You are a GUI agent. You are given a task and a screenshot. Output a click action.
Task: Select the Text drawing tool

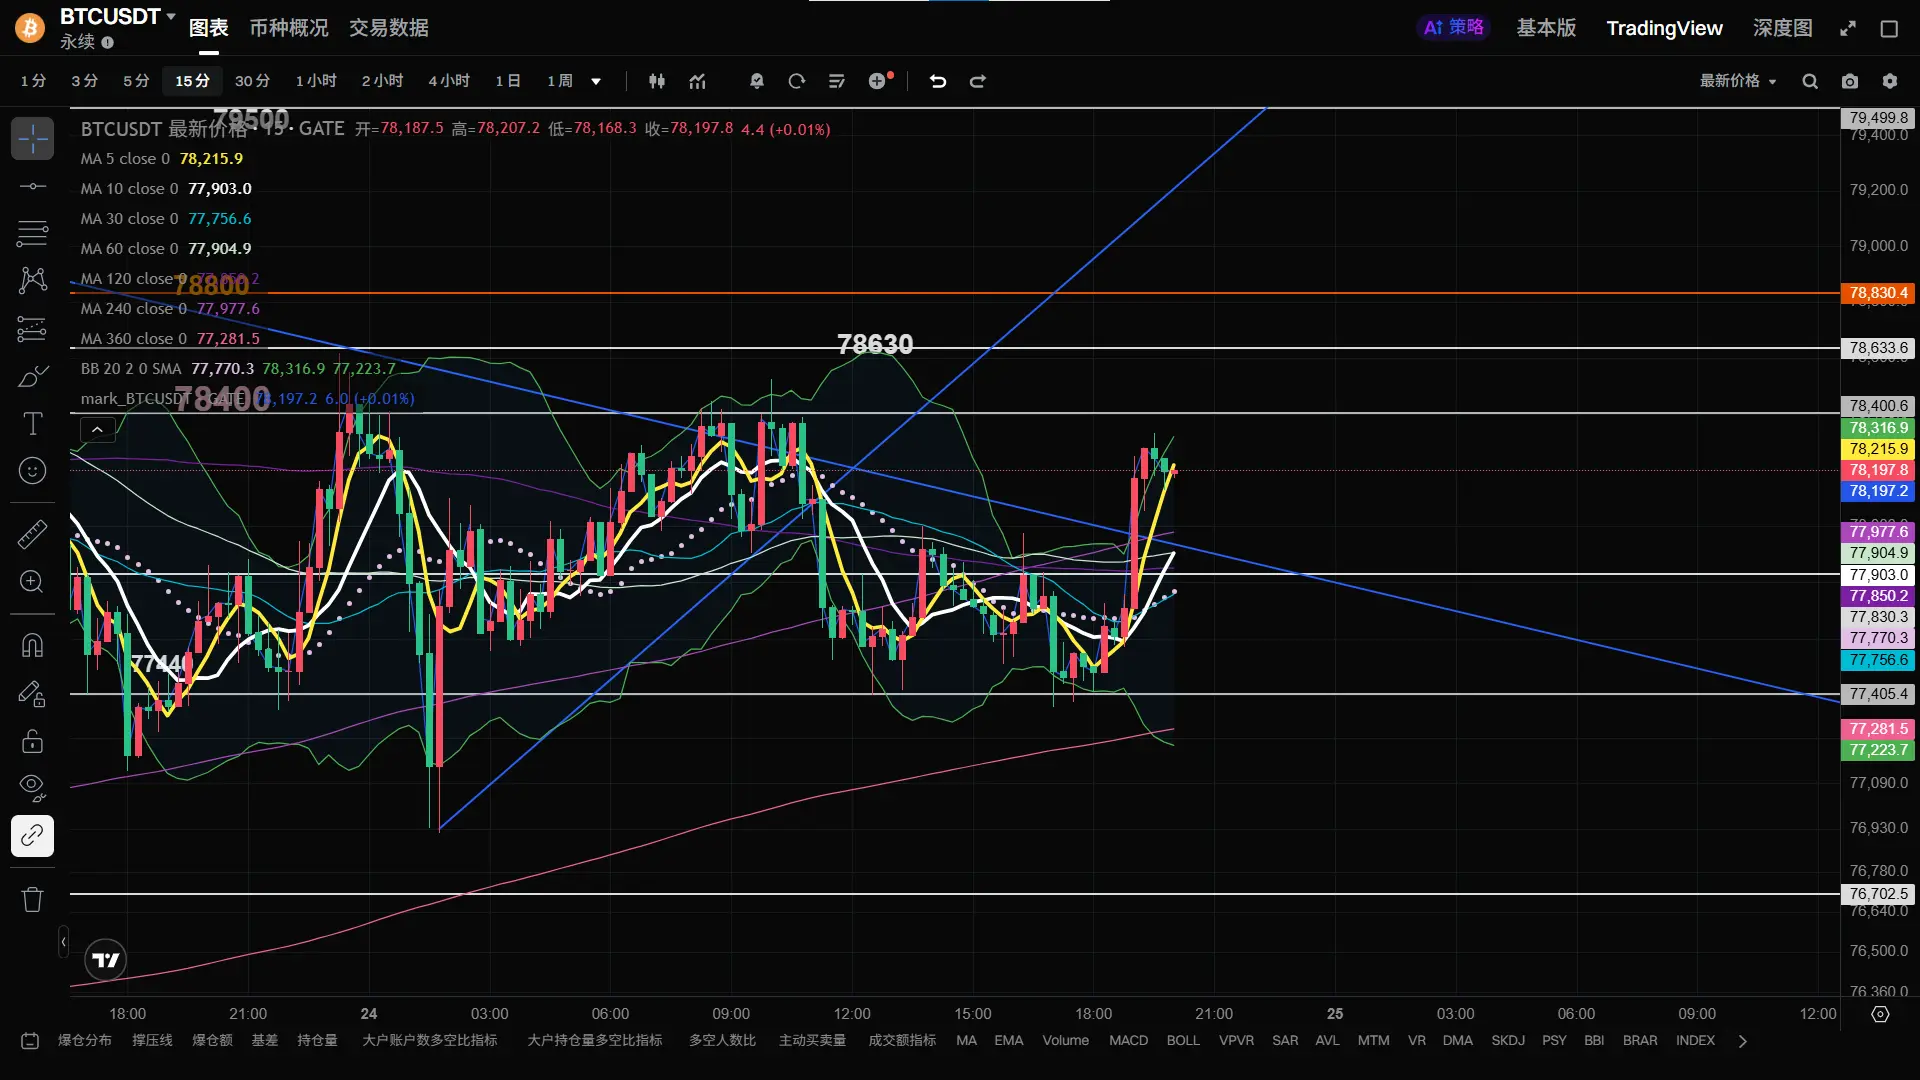pos(32,424)
